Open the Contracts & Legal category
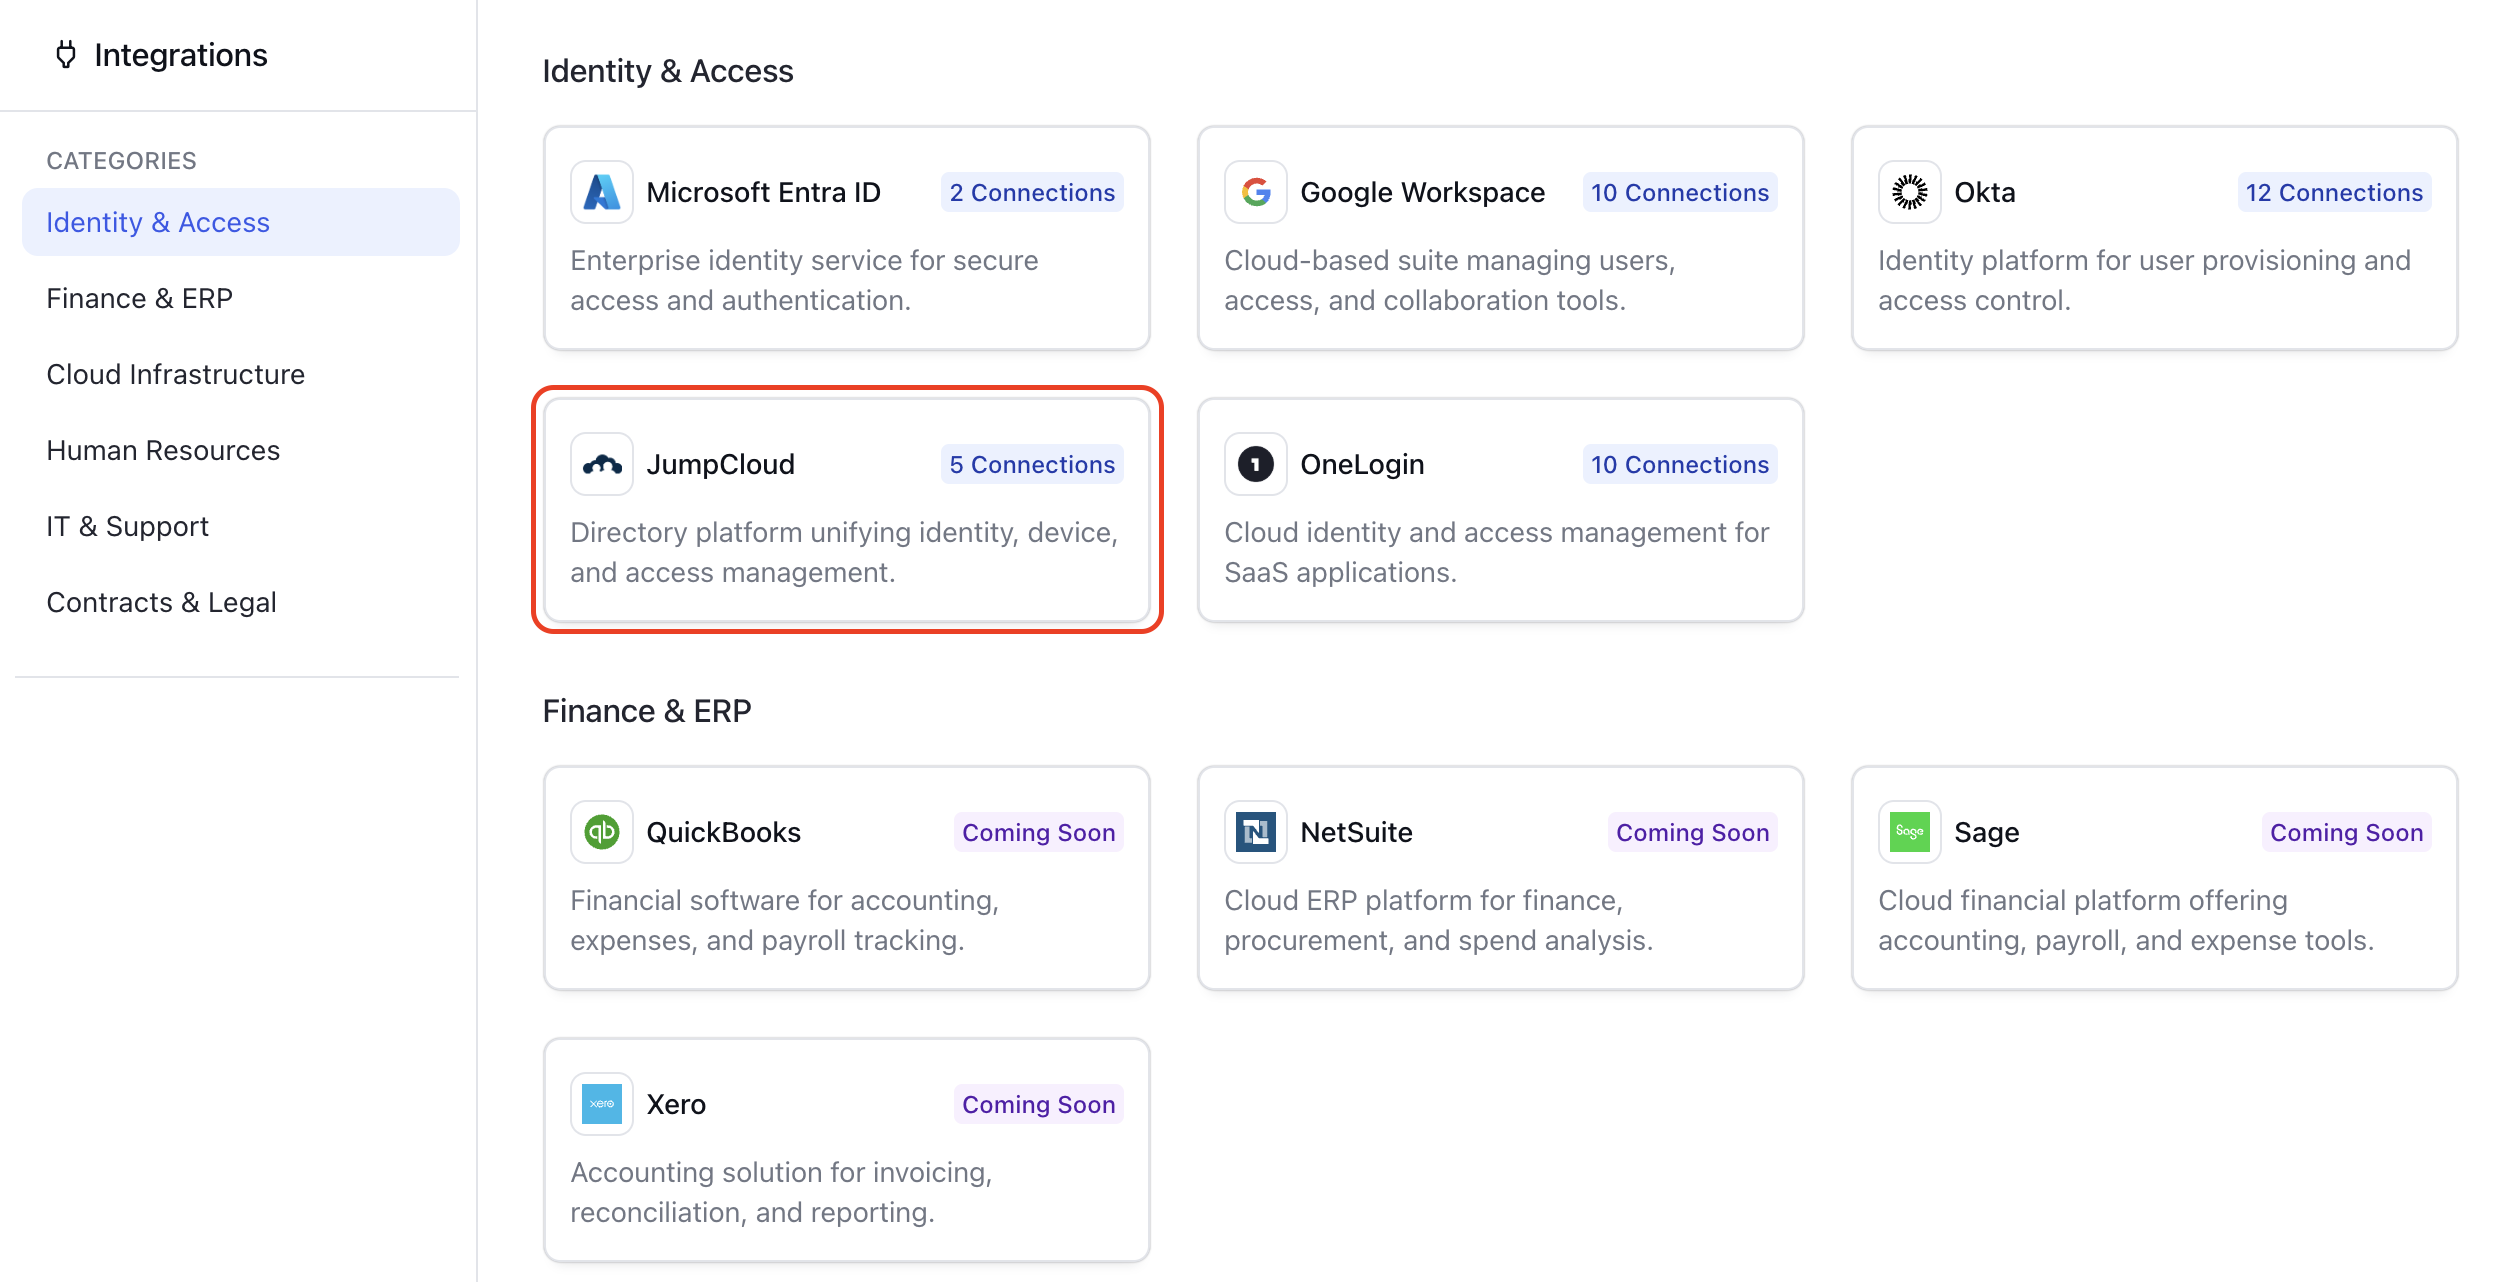This screenshot has height=1282, width=2500. (241, 602)
